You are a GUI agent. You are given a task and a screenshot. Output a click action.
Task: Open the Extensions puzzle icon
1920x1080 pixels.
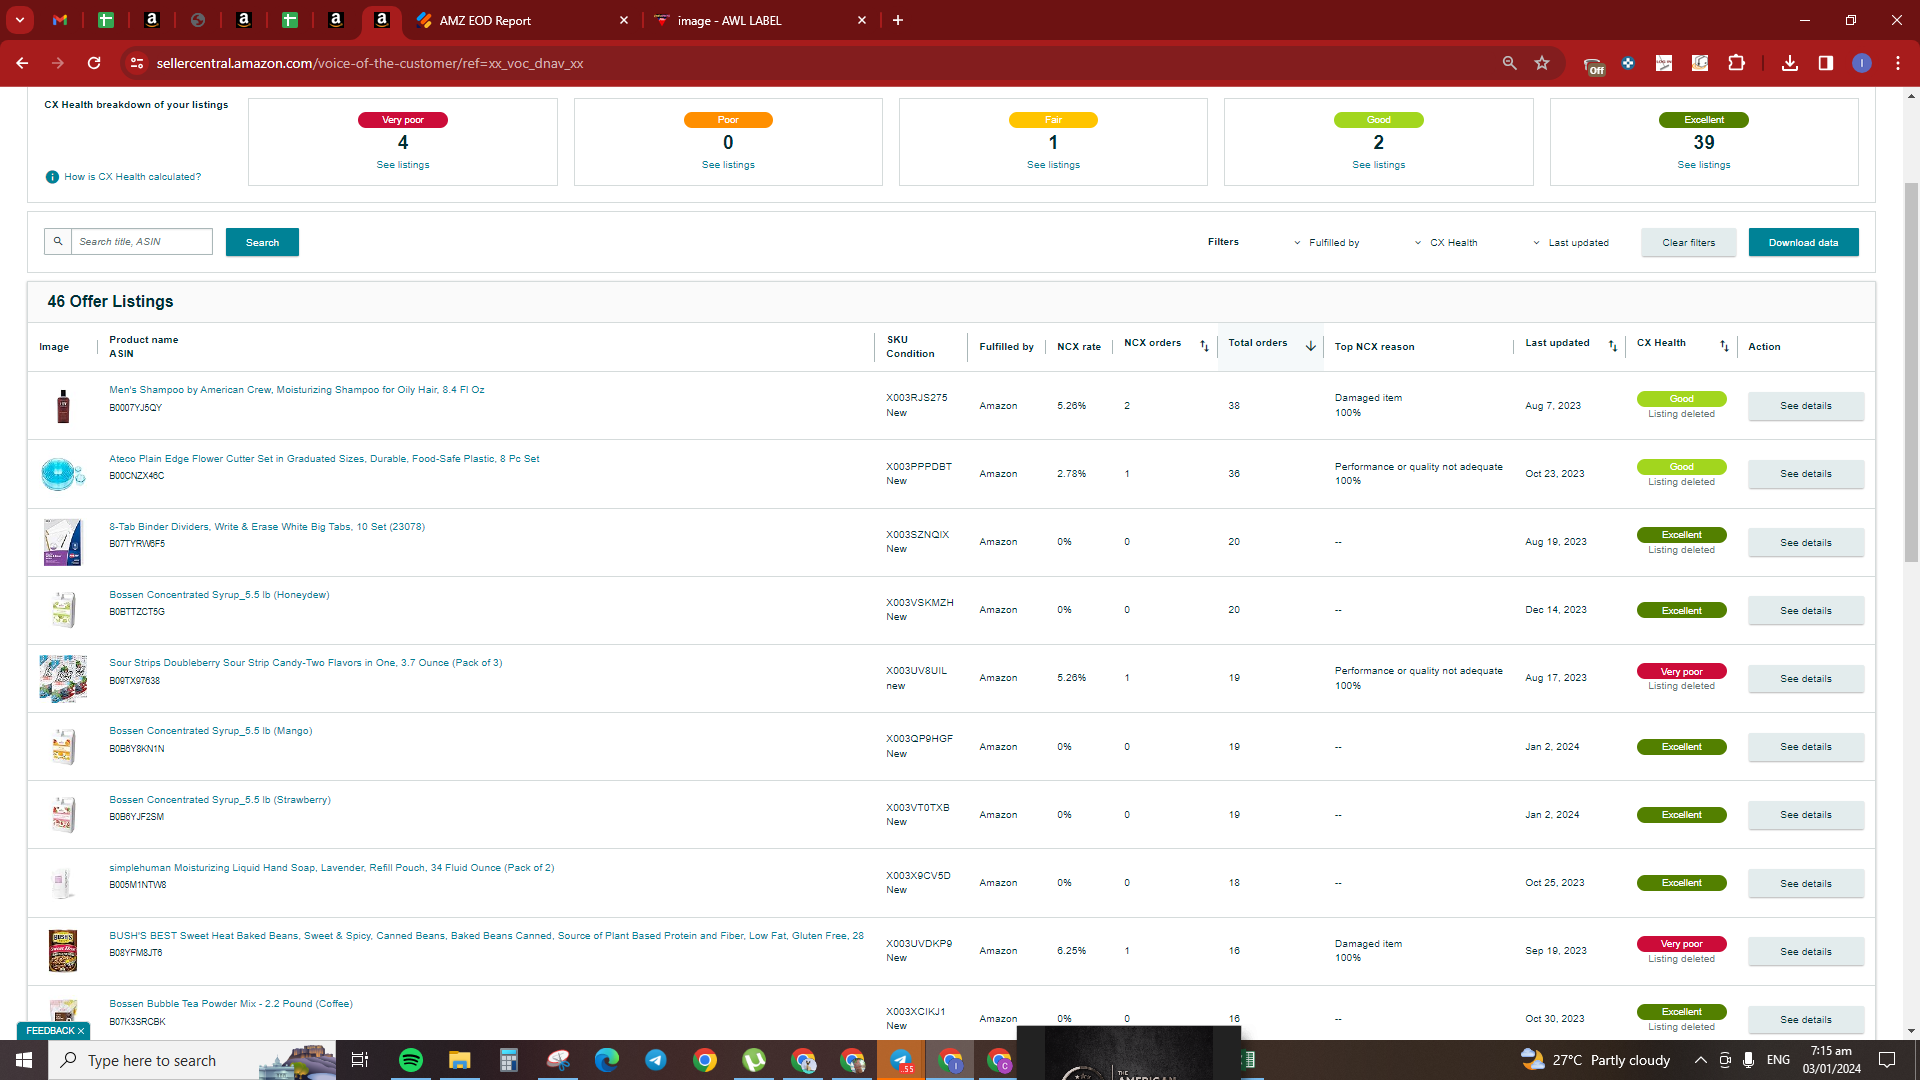tap(1736, 63)
